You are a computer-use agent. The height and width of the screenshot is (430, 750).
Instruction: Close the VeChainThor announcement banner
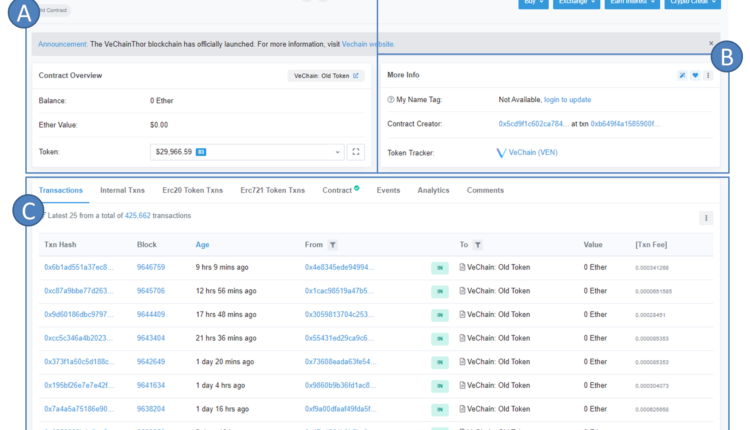pos(711,43)
